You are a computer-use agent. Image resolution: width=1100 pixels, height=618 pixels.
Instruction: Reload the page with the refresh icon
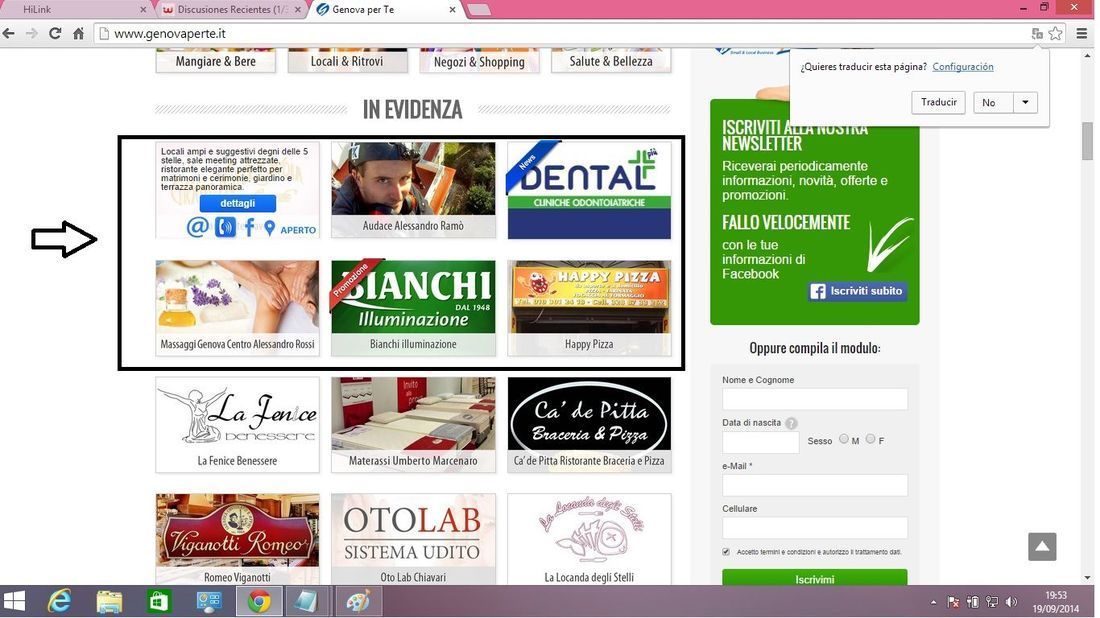point(55,33)
